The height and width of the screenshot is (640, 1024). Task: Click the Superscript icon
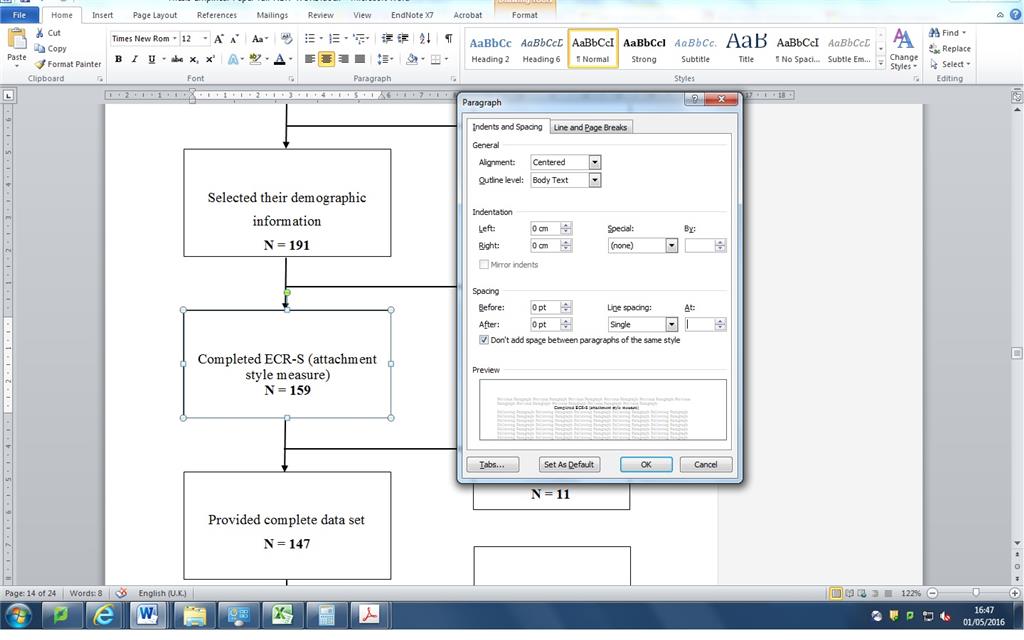pos(210,59)
